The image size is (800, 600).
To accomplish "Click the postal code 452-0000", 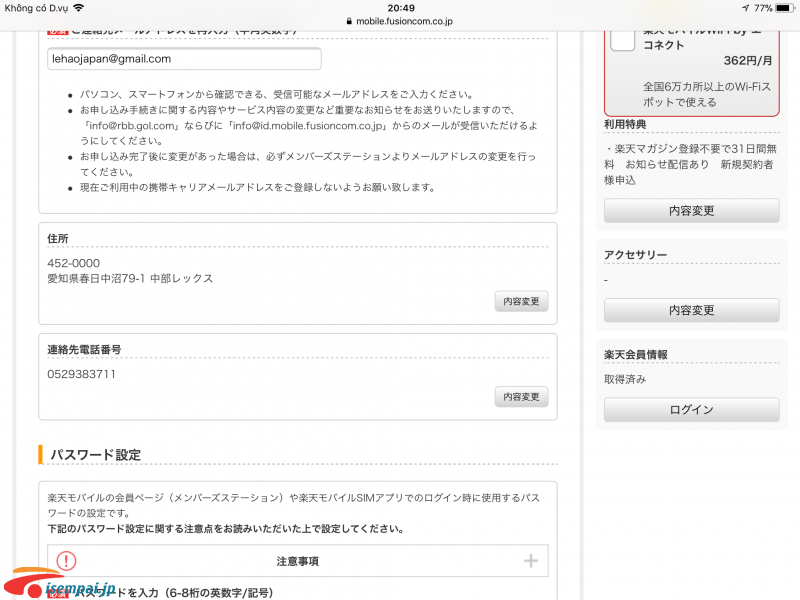I will click(73, 263).
